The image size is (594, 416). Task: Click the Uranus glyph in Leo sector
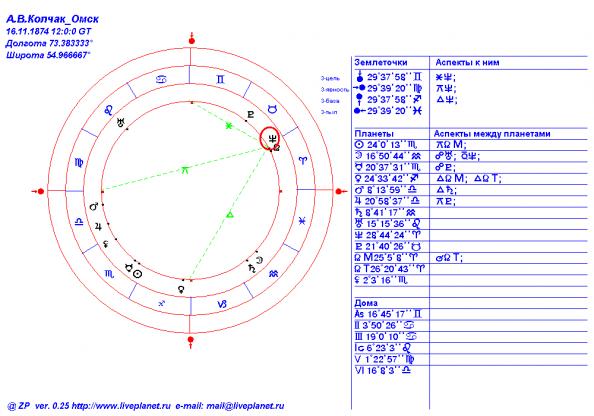click(x=121, y=122)
